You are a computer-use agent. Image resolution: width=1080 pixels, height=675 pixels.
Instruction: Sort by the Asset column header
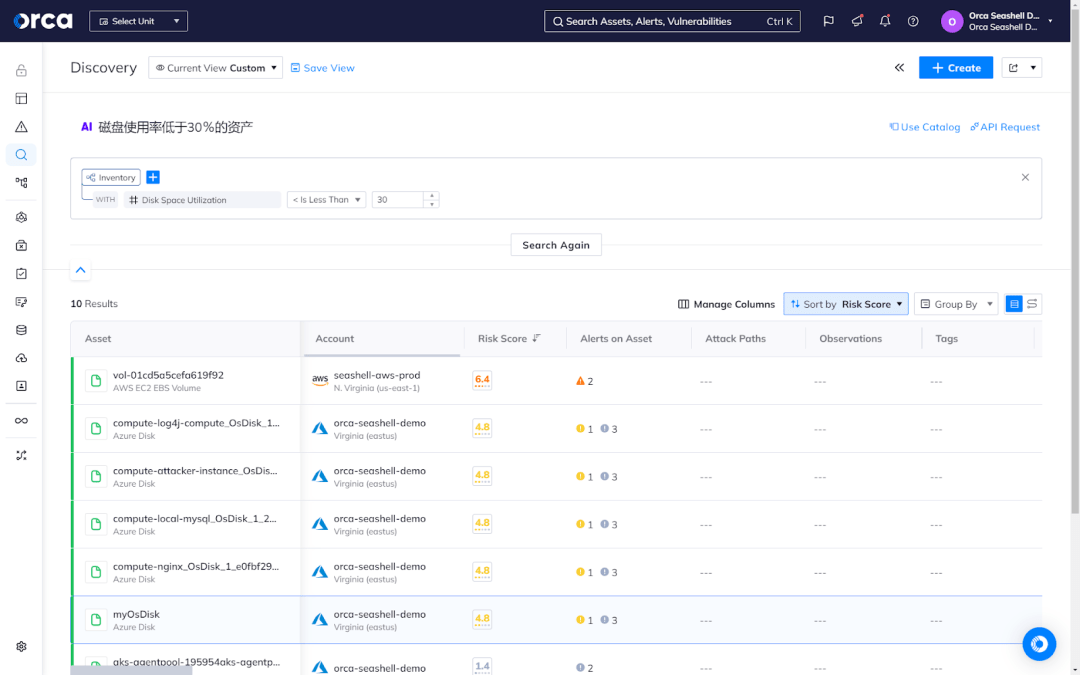(98, 339)
